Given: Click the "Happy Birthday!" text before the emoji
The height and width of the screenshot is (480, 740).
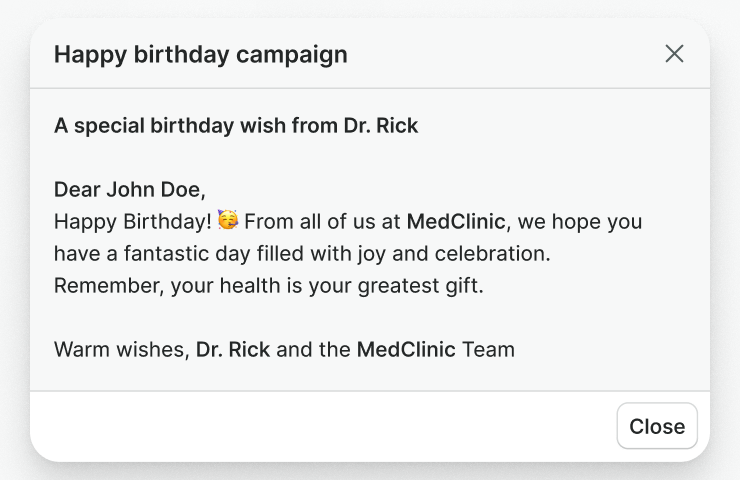Looking at the screenshot, I should (132, 221).
